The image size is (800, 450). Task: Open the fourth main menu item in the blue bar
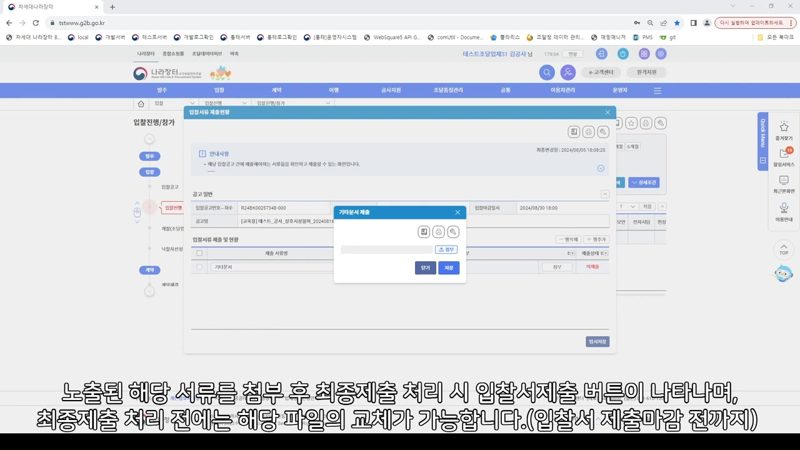click(334, 90)
